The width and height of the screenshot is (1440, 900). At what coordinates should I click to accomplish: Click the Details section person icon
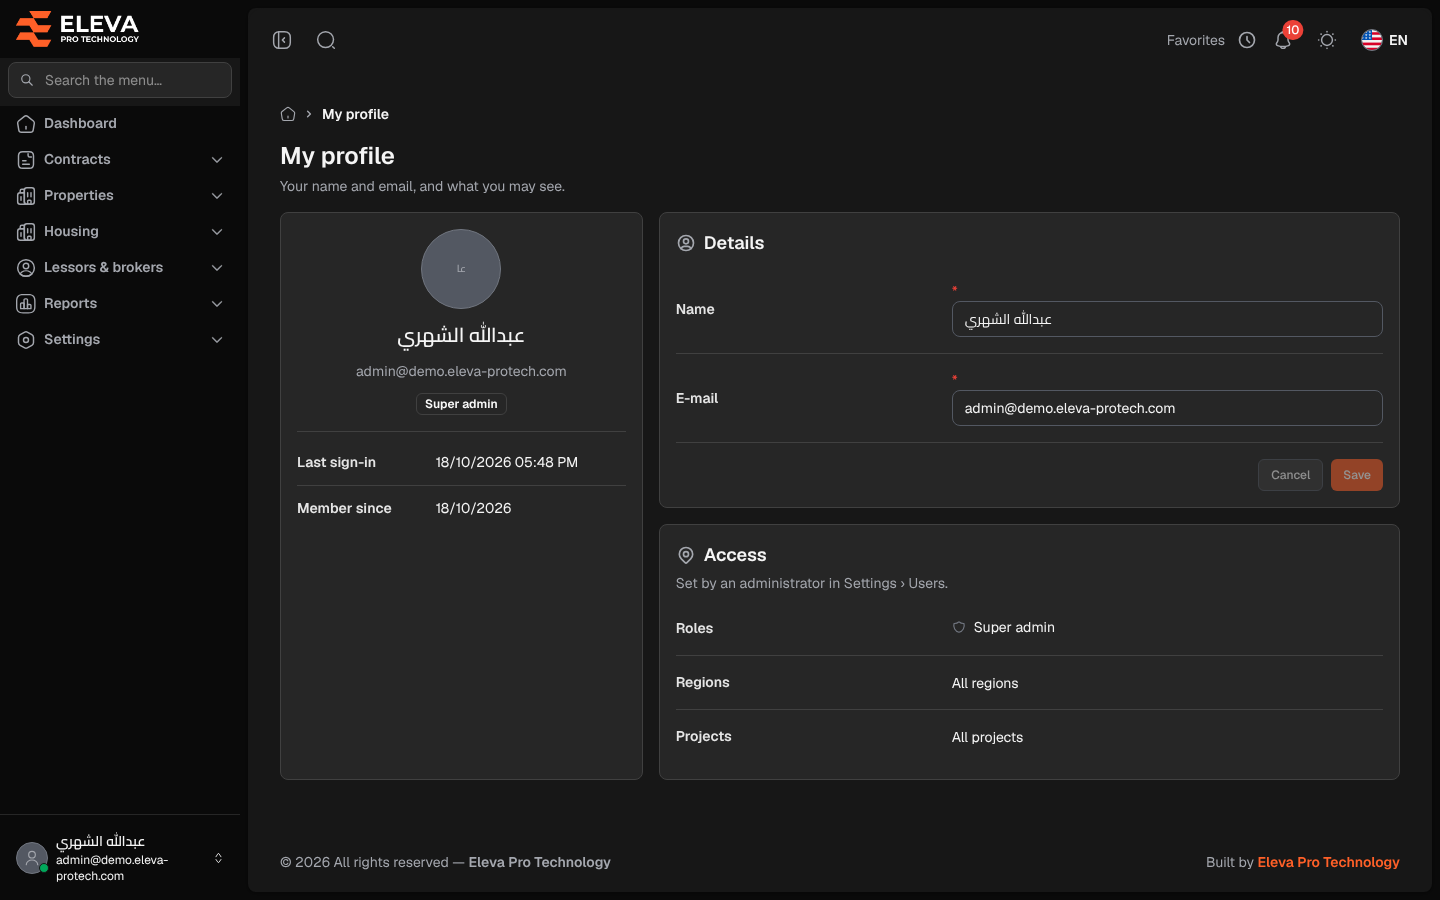pyautogui.click(x=686, y=243)
